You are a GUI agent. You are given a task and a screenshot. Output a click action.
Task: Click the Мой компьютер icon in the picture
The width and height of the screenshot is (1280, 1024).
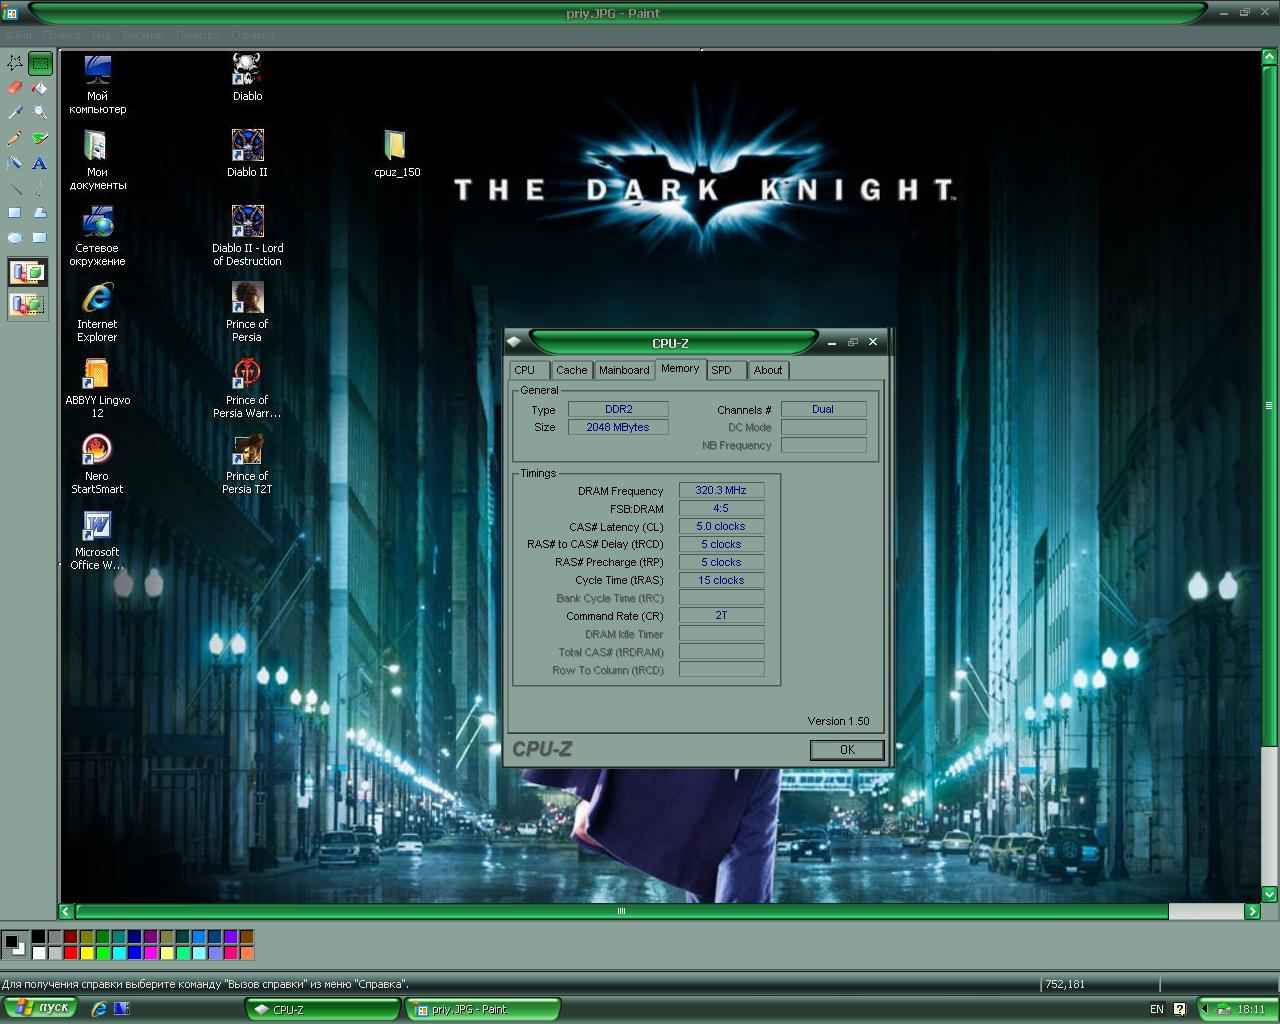pyautogui.click(x=97, y=85)
